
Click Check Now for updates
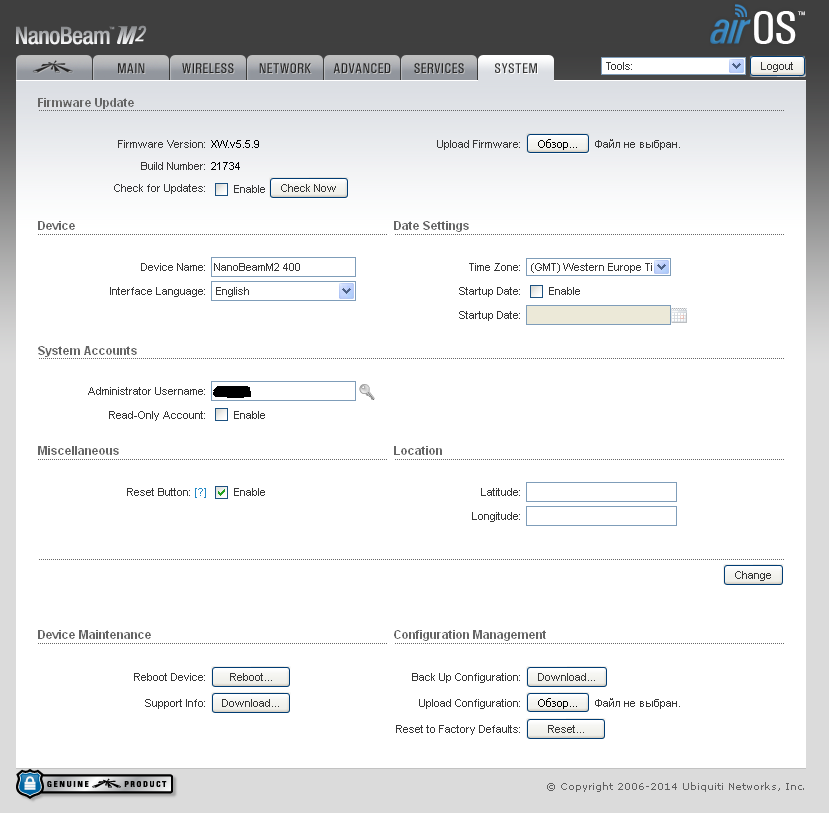coord(309,188)
